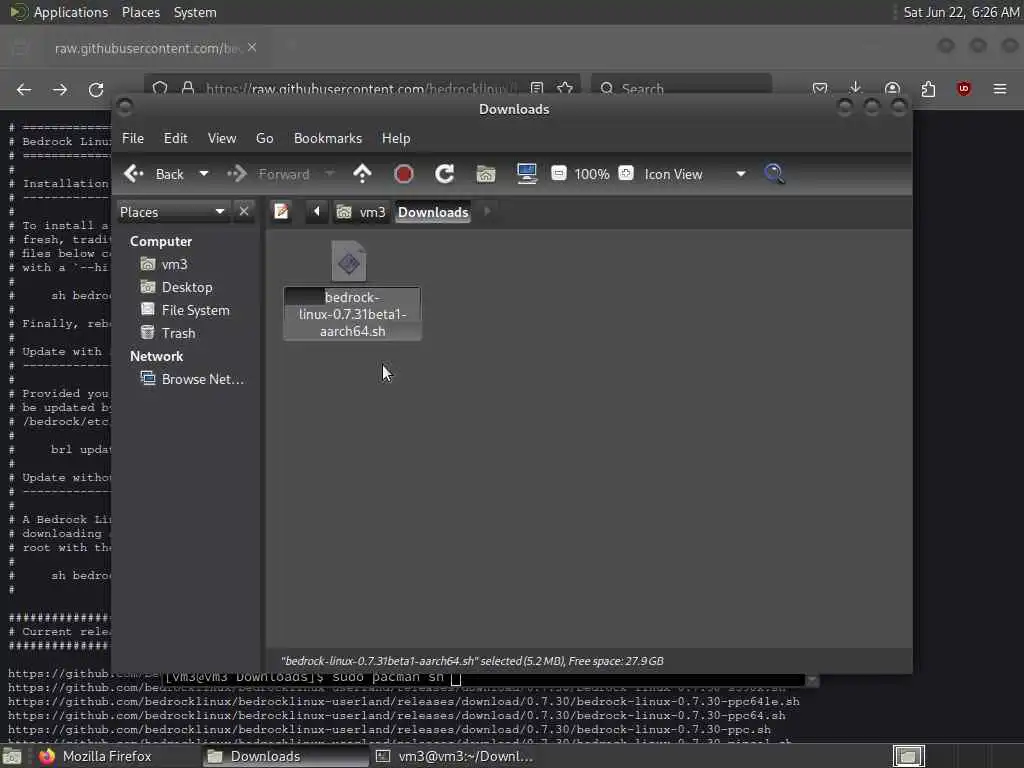The height and width of the screenshot is (768, 1024).
Task: Open the Places sidebar selector dropdown
Action: point(172,212)
